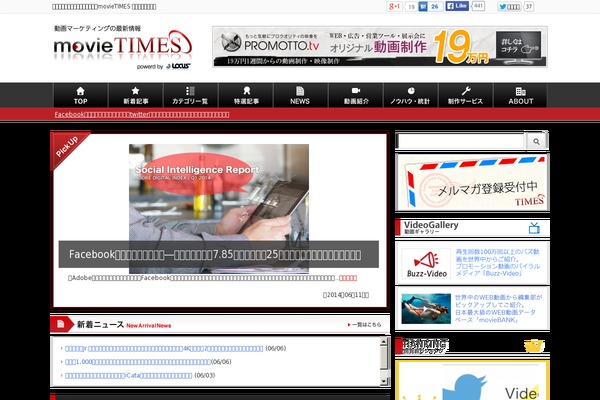Open the Buzz-Video description link

click(x=497, y=263)
